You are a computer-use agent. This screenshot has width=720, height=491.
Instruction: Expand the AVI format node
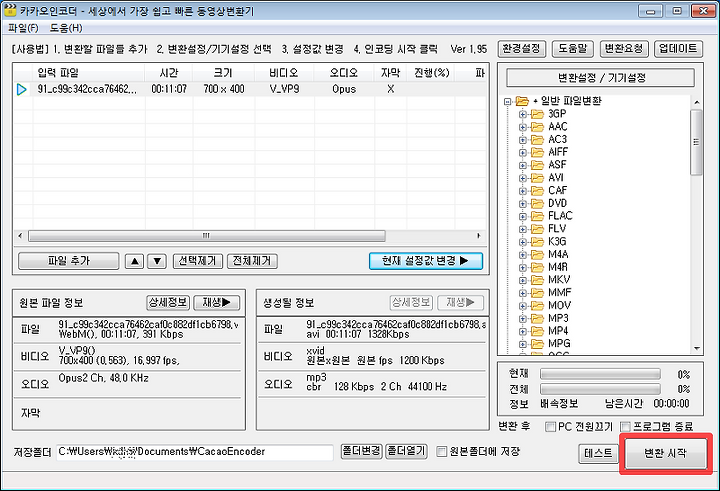click(523, 178)
